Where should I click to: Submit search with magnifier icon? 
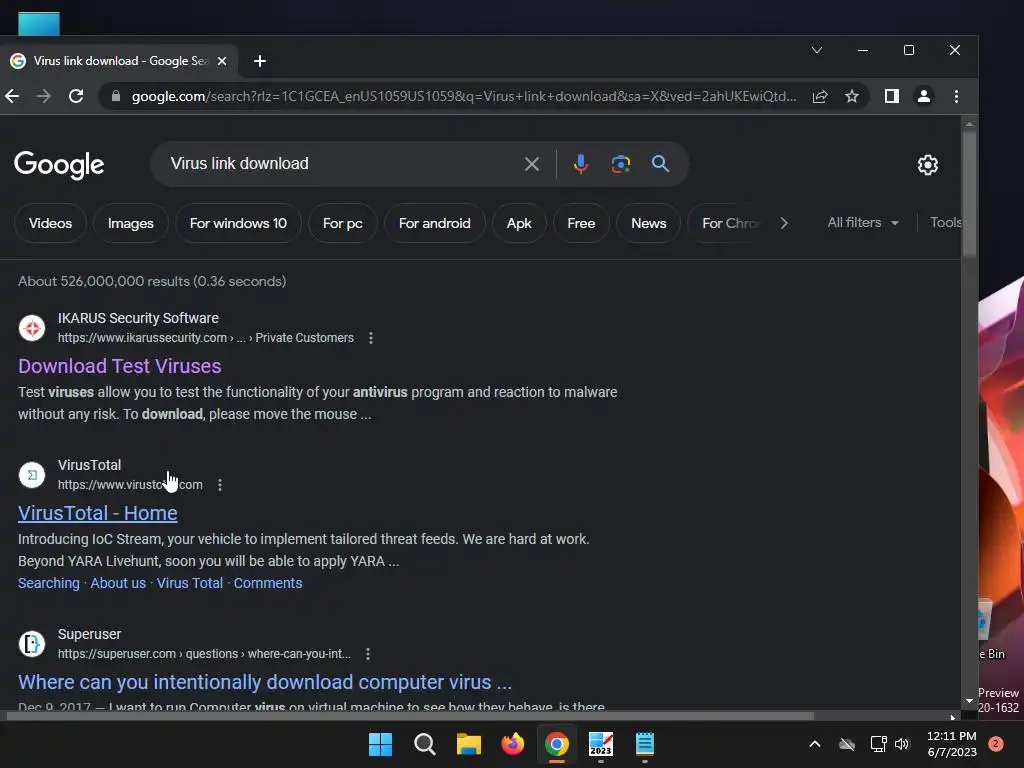(660, 164)
